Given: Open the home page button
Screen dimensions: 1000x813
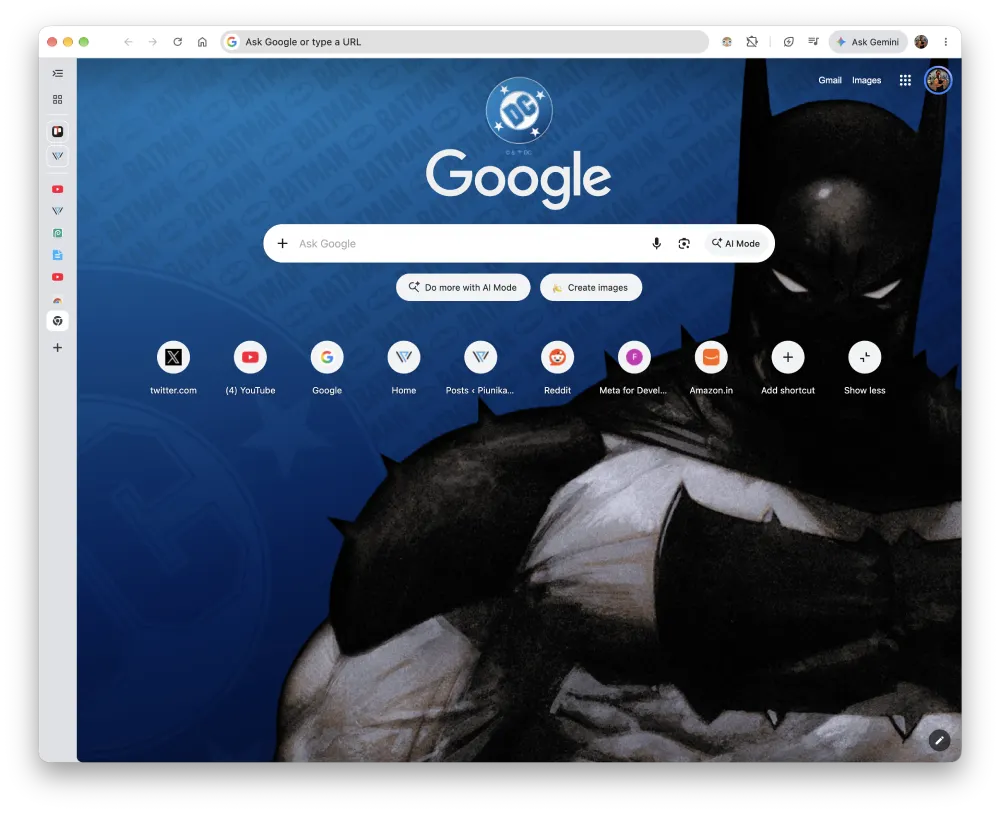Looking at the screenshot, I should click(202, 42).
